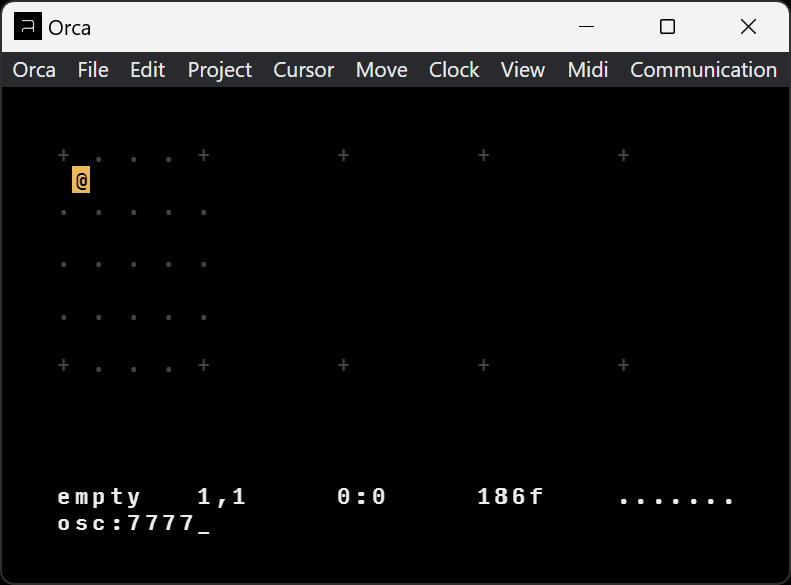Maximize the Orca window
This screenshot has width=791, height=585.
(667, 26)
